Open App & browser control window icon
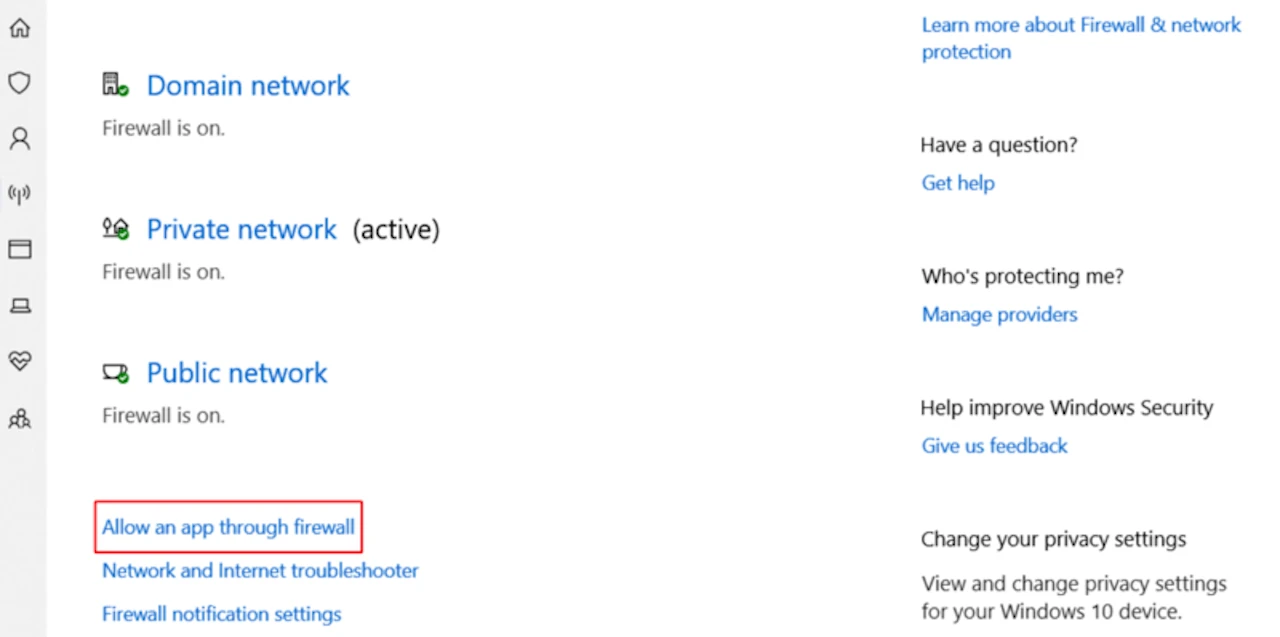1280x637 pixels. coord(19,249)
